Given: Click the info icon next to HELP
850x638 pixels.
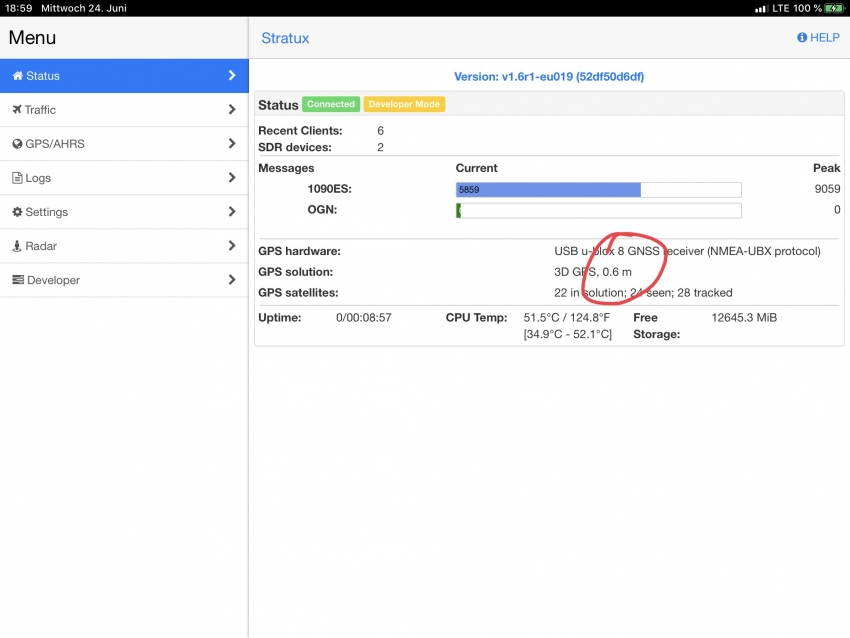Looking at the screenshot, I should point(802,37).
